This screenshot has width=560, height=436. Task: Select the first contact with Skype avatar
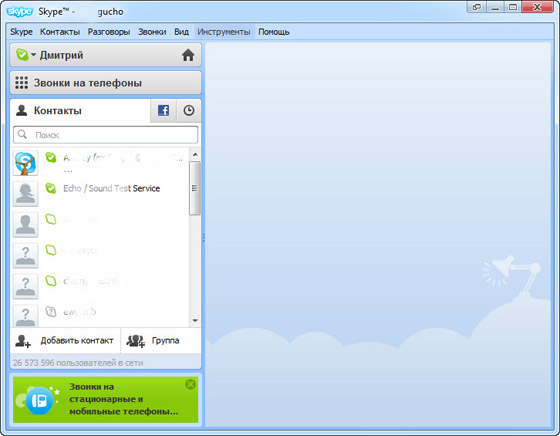pyautogui.click(x=25, y=163)
